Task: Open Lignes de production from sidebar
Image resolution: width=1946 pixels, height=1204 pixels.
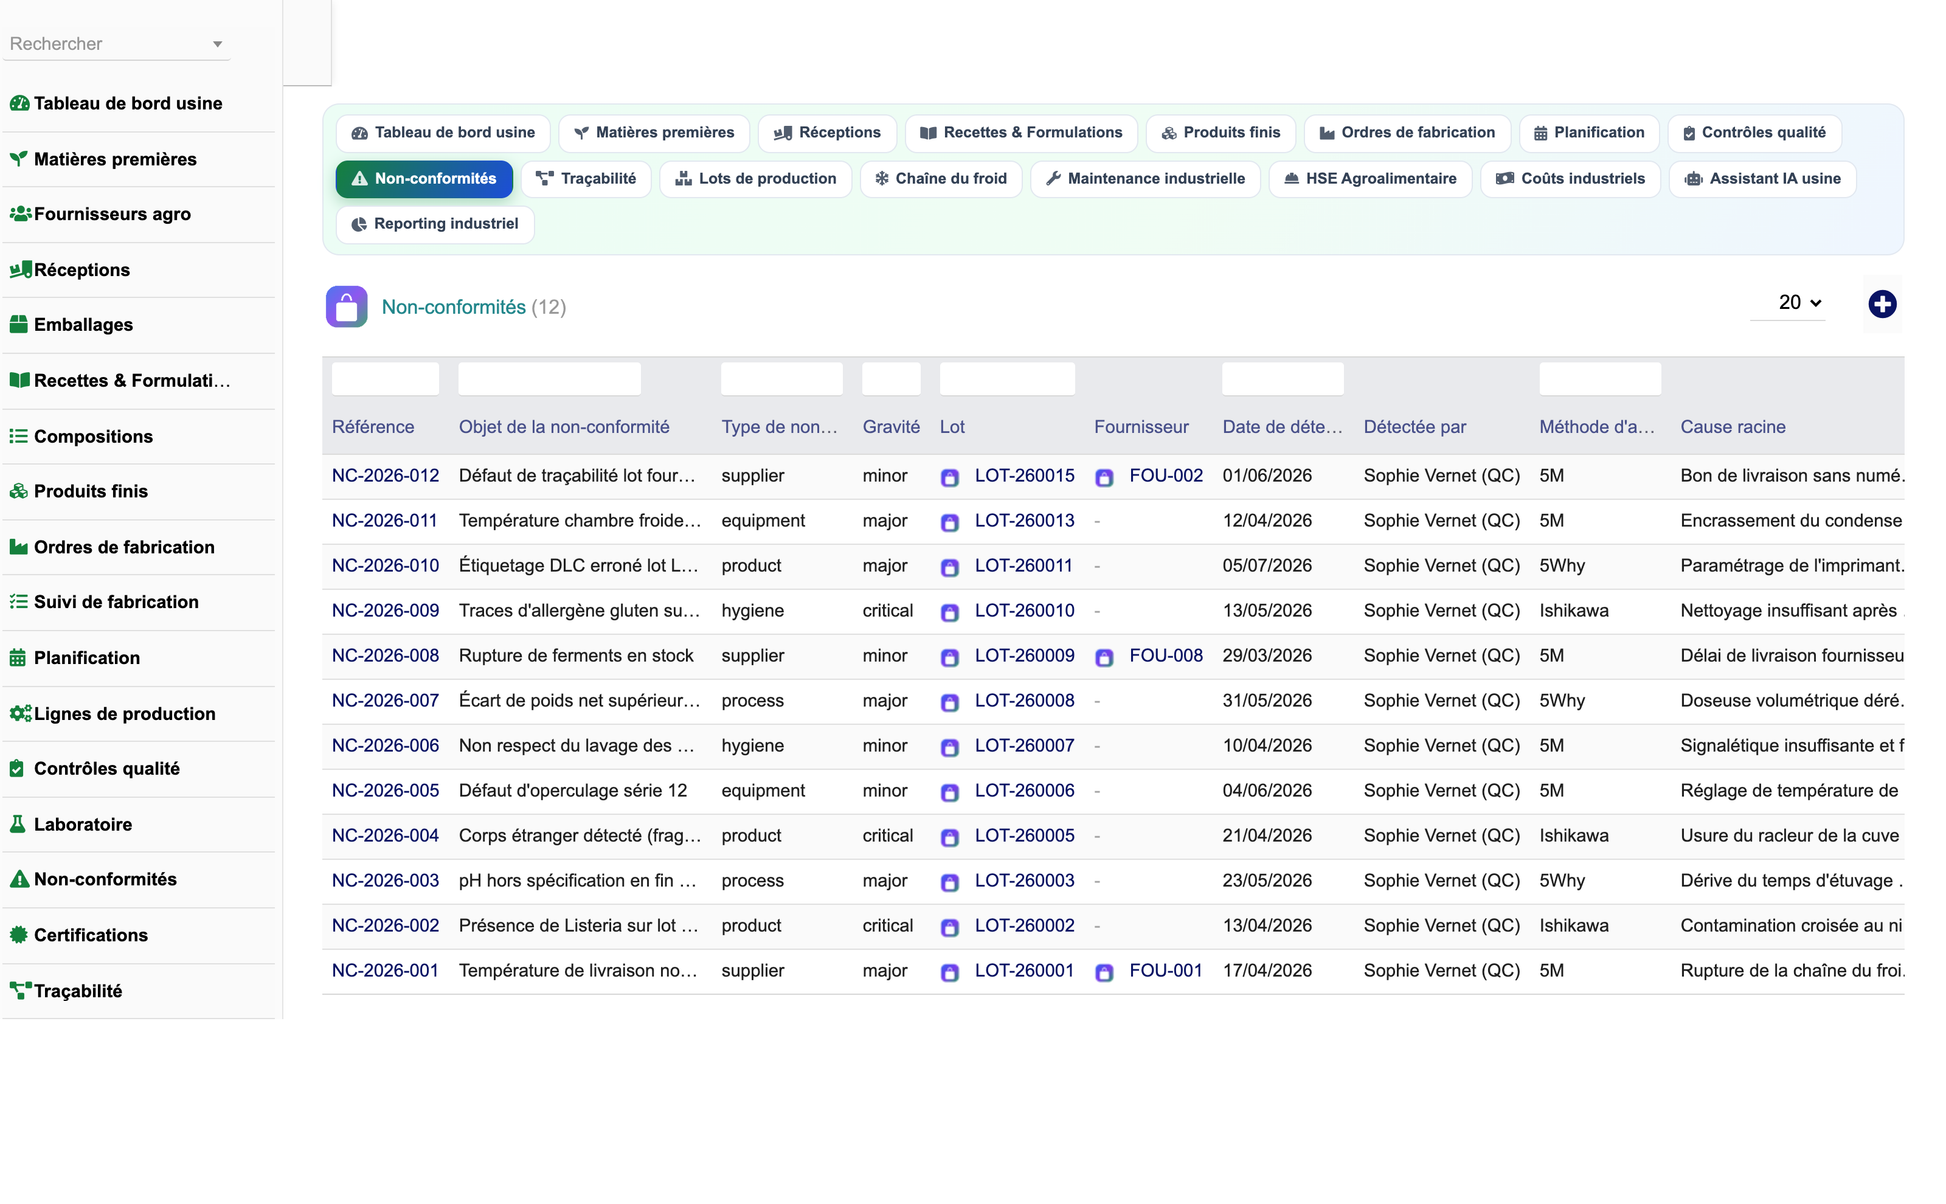Action: [x=124, y=714]
